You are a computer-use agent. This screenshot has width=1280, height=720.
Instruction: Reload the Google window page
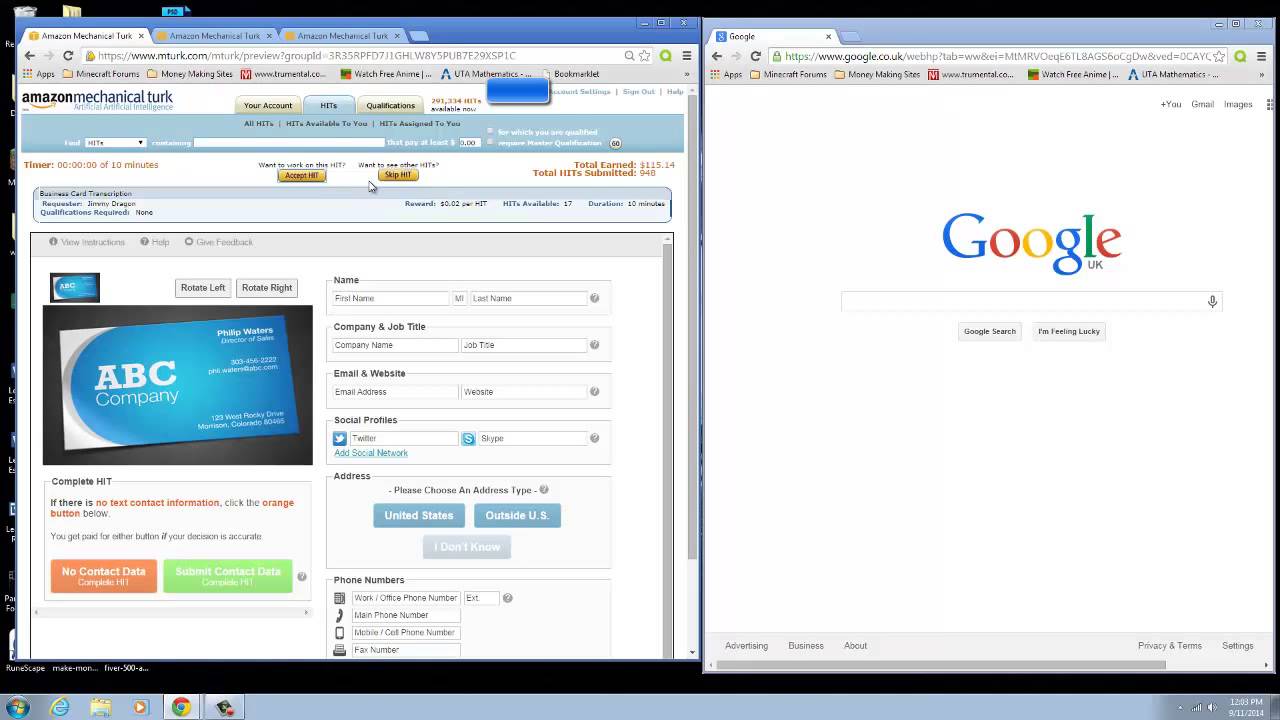[756, 56]
